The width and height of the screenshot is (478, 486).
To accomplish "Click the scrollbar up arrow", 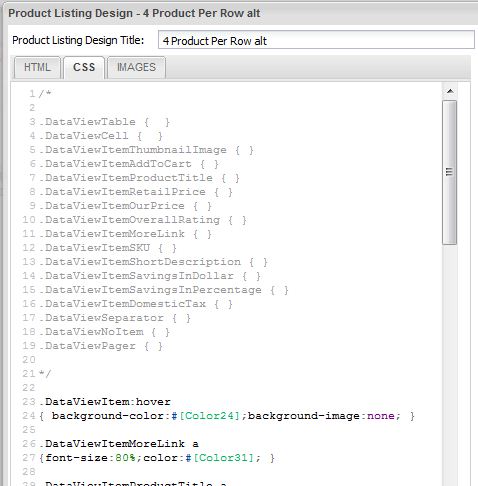I will point(450,91).
